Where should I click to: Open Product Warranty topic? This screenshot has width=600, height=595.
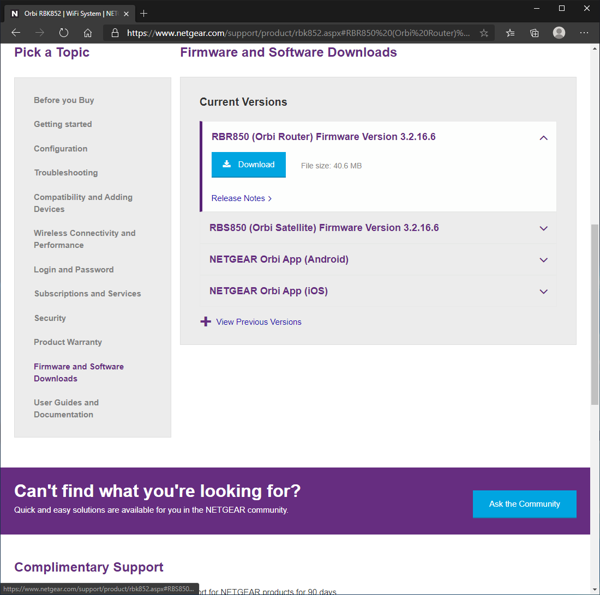[68, 342]
